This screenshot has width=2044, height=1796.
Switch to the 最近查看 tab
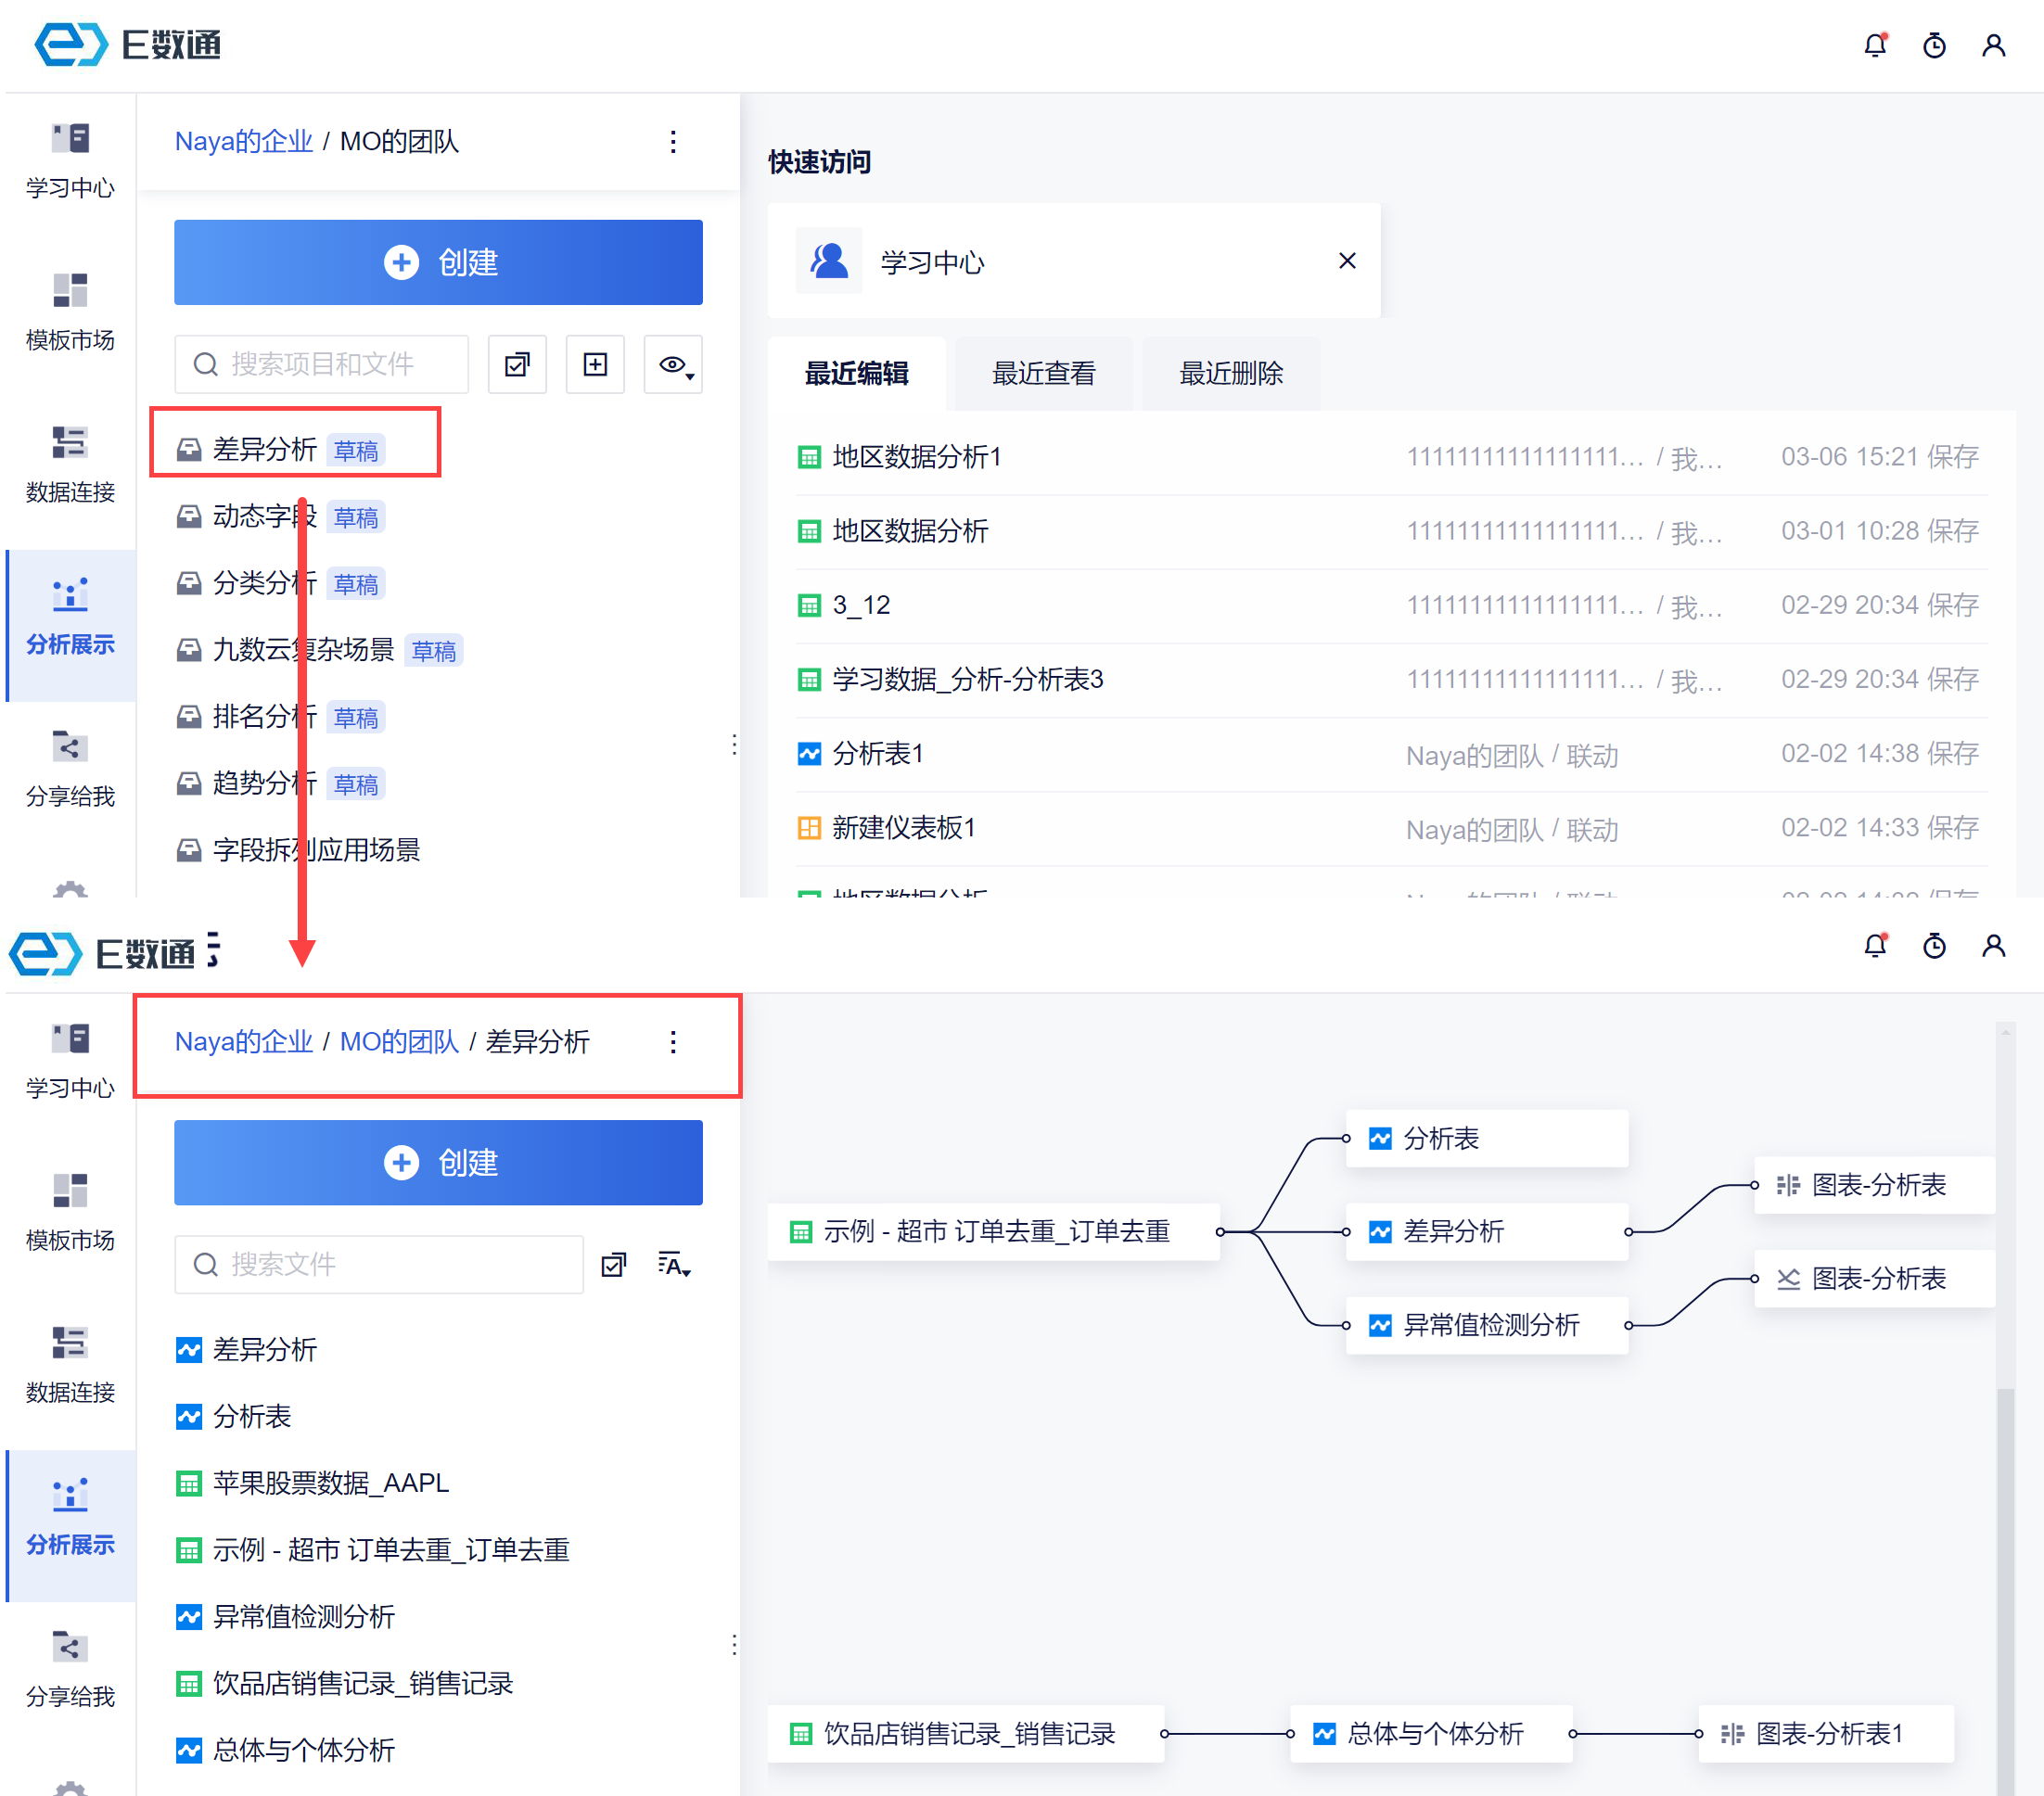1043,373
